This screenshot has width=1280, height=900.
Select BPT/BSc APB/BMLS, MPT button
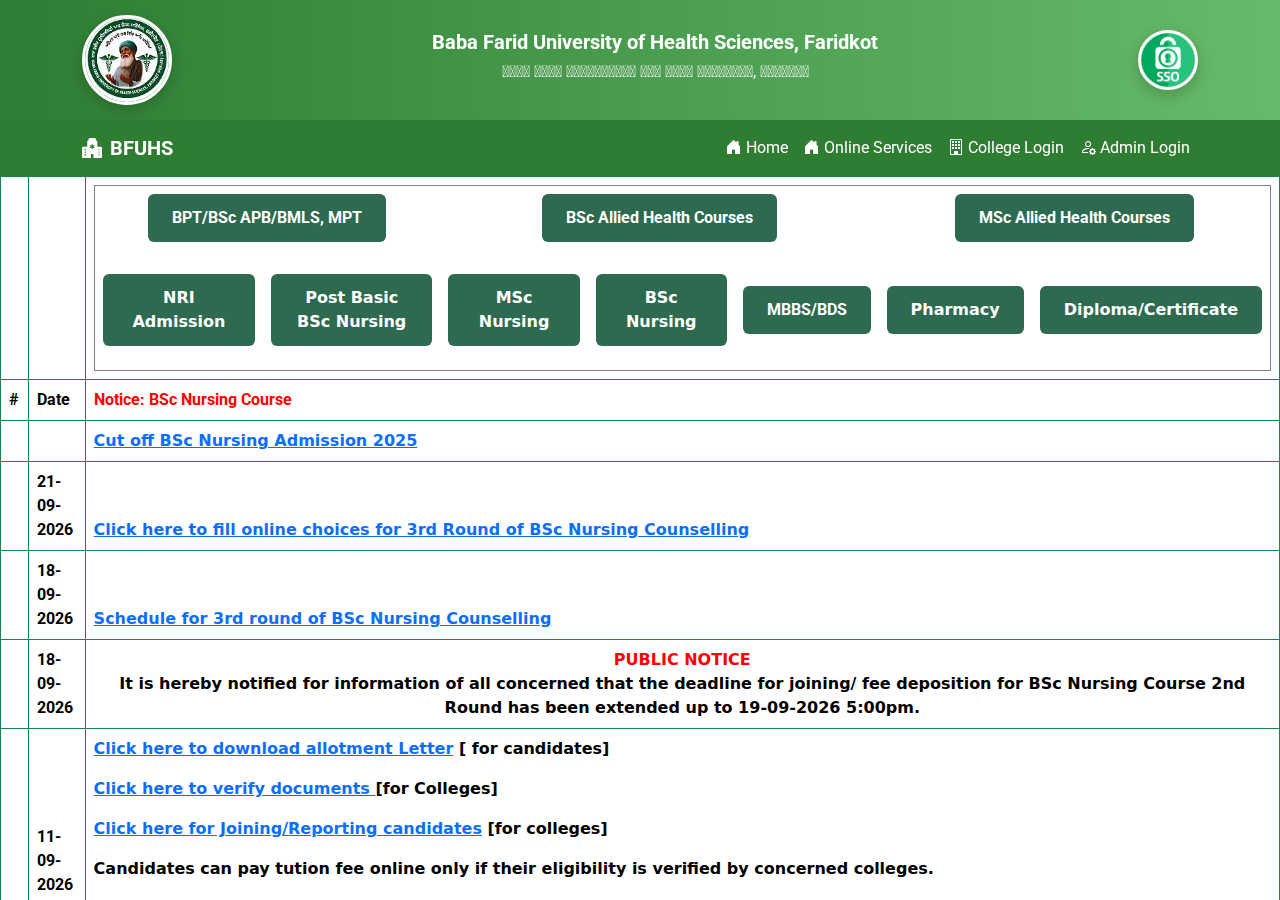pos(267,218)
